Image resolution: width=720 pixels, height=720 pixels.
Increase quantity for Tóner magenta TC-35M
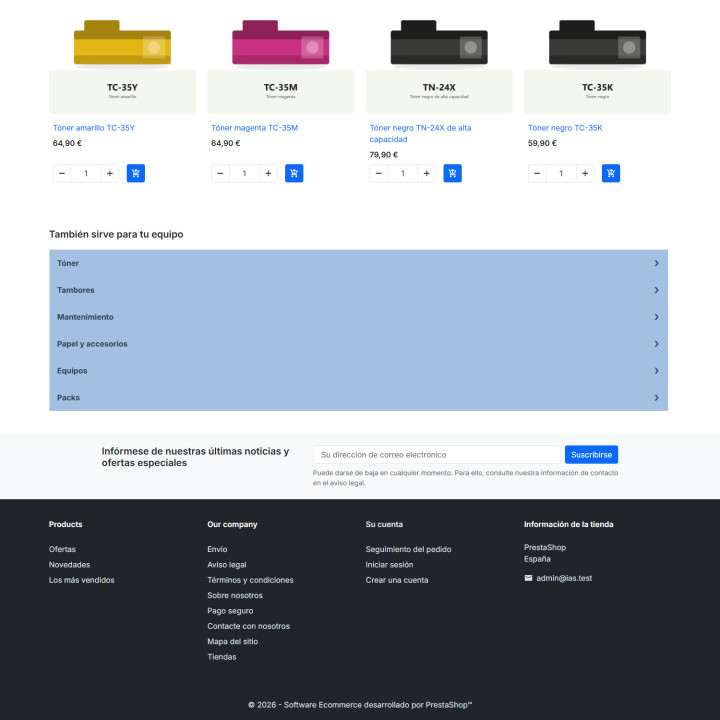(x=268, y=173)
